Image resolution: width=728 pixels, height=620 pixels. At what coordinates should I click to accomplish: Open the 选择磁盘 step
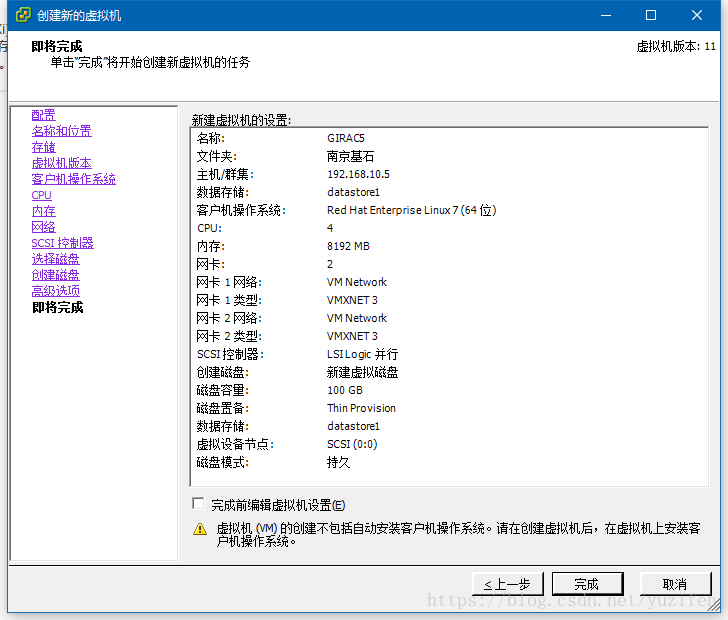click(56, 259)
